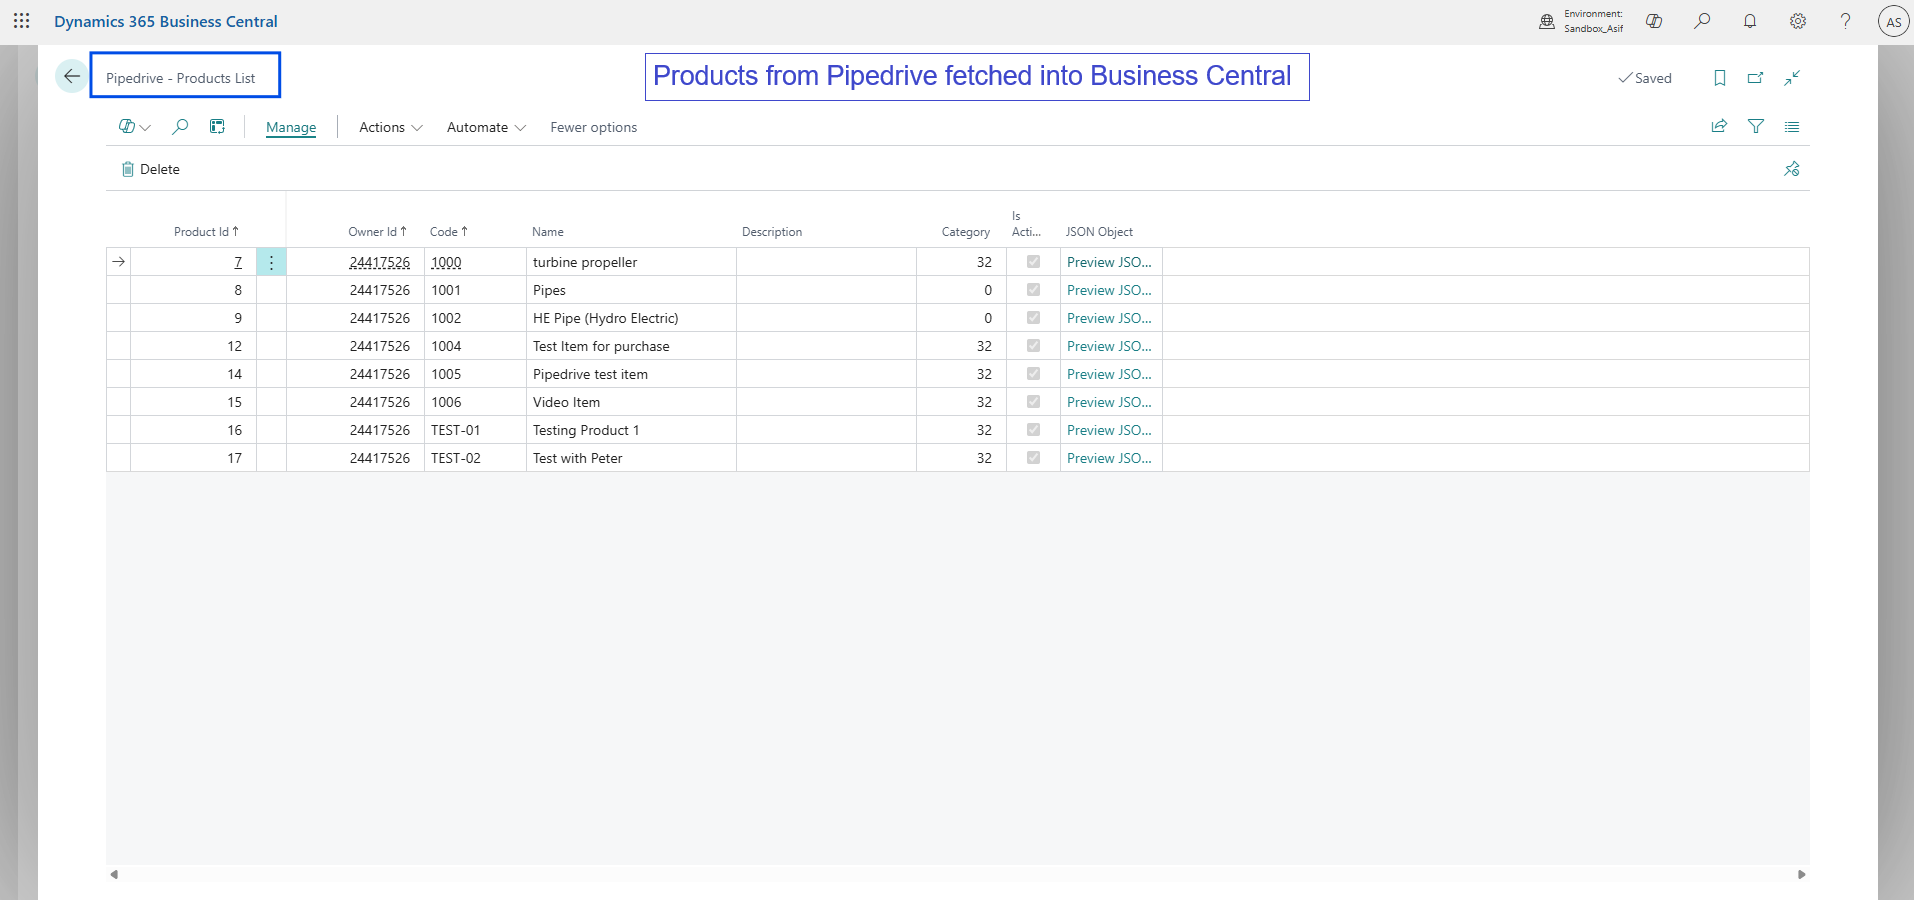
Task: Open the Share icon above the list
Action: tap(1719, 127)
